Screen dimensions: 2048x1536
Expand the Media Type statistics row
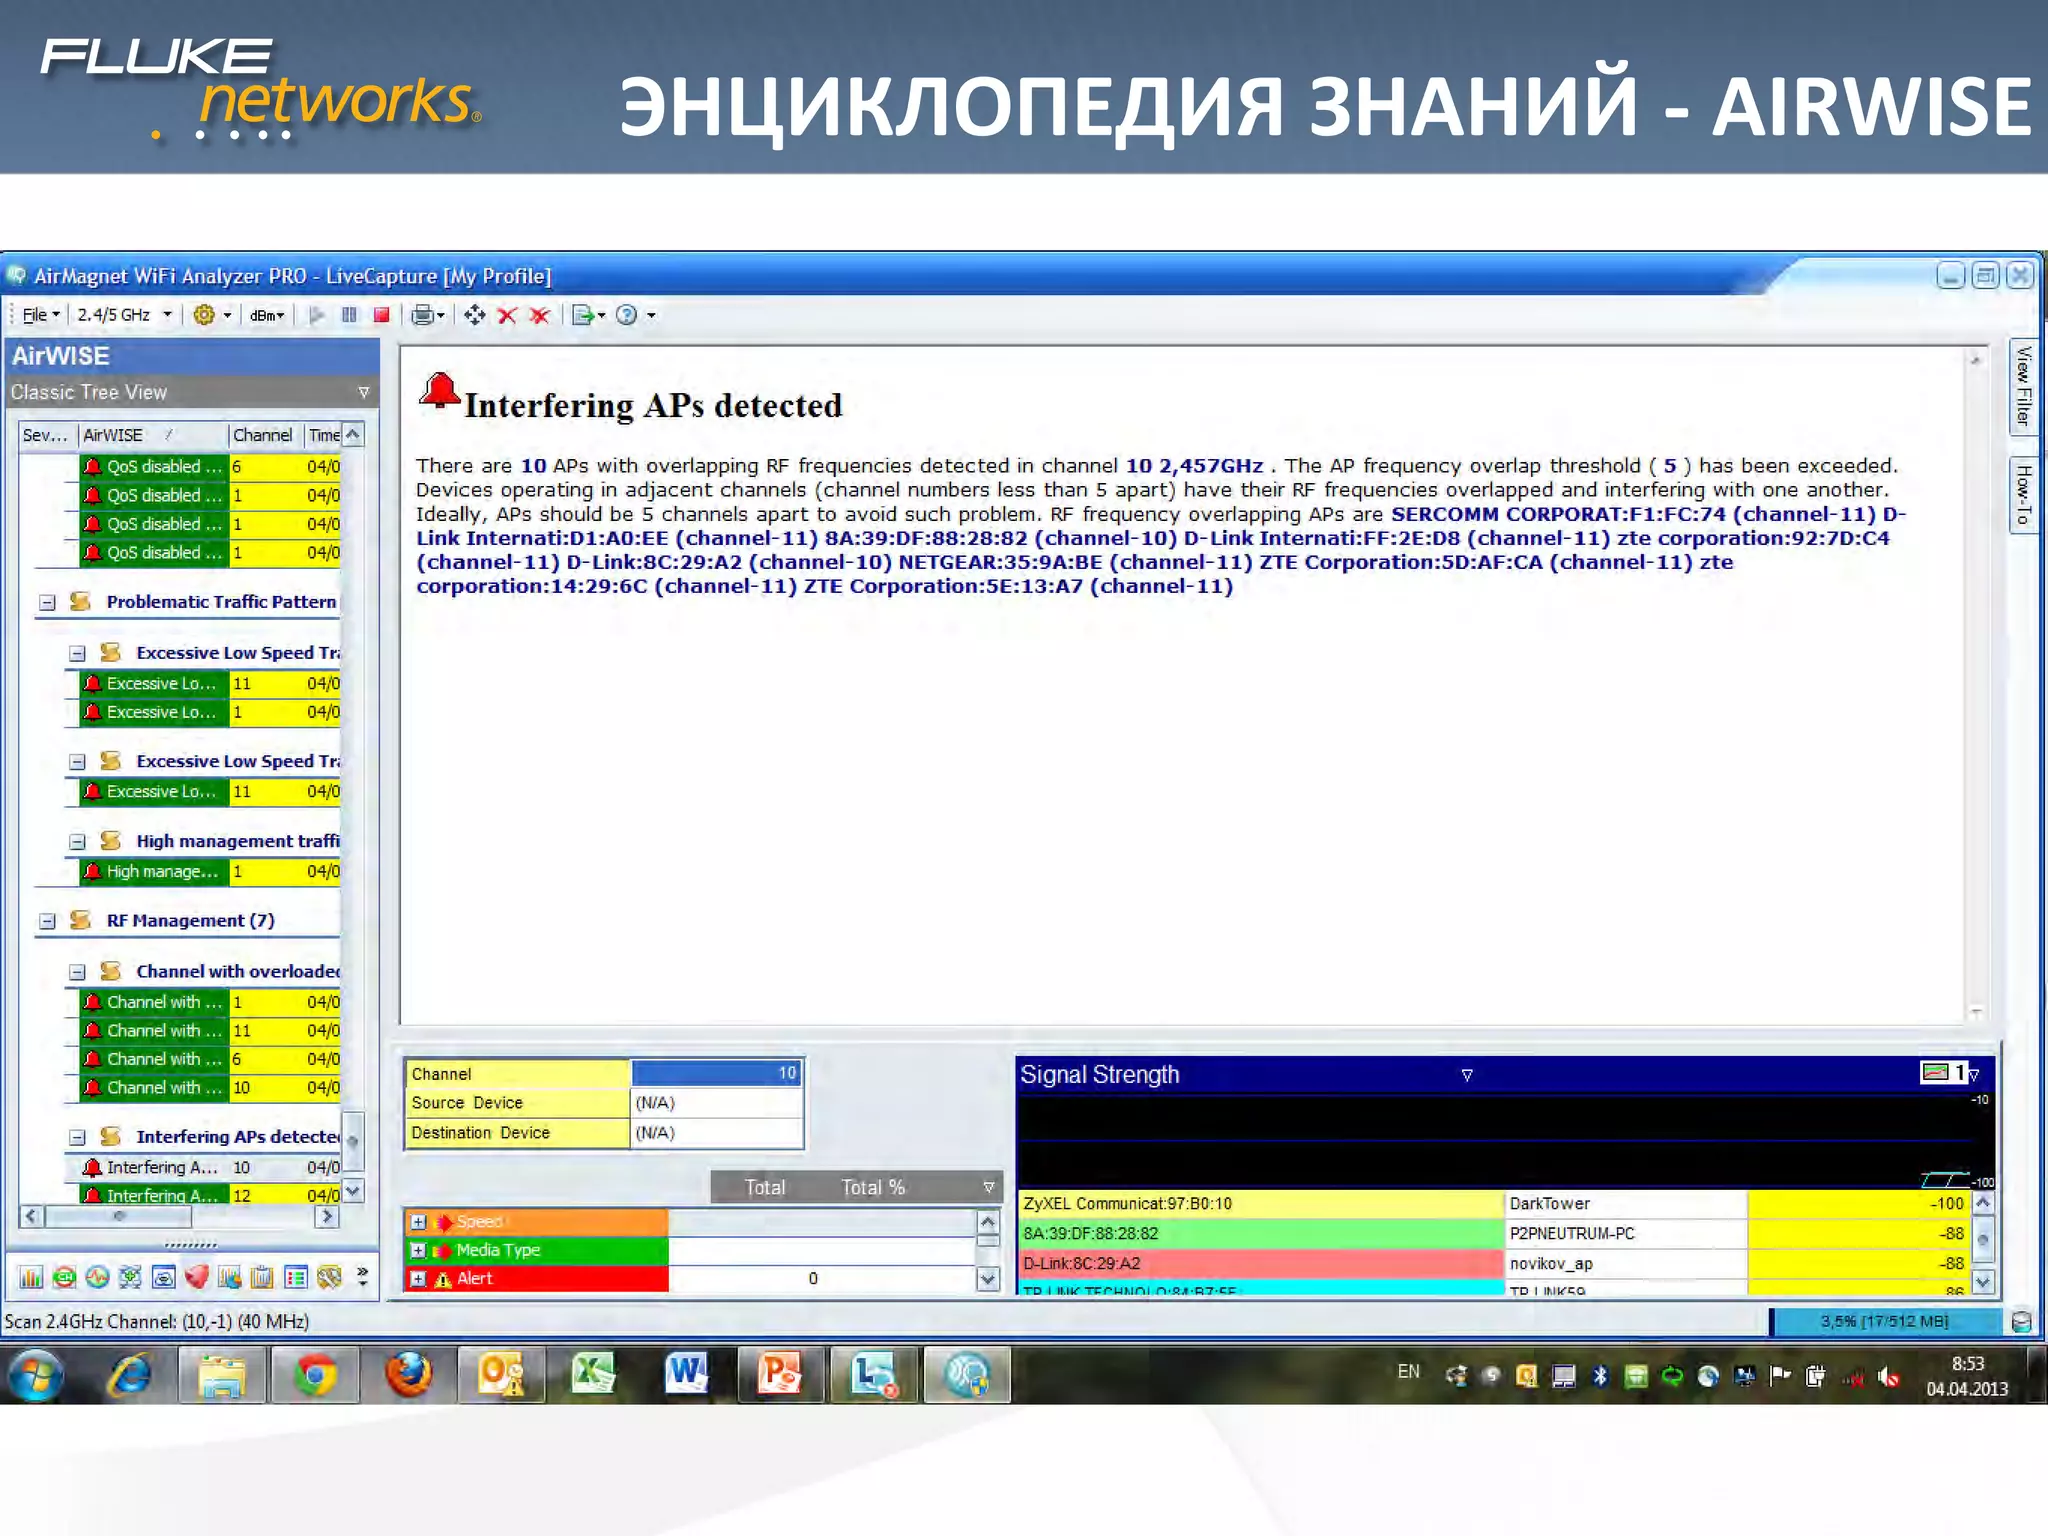click(x=419, y=1250)
